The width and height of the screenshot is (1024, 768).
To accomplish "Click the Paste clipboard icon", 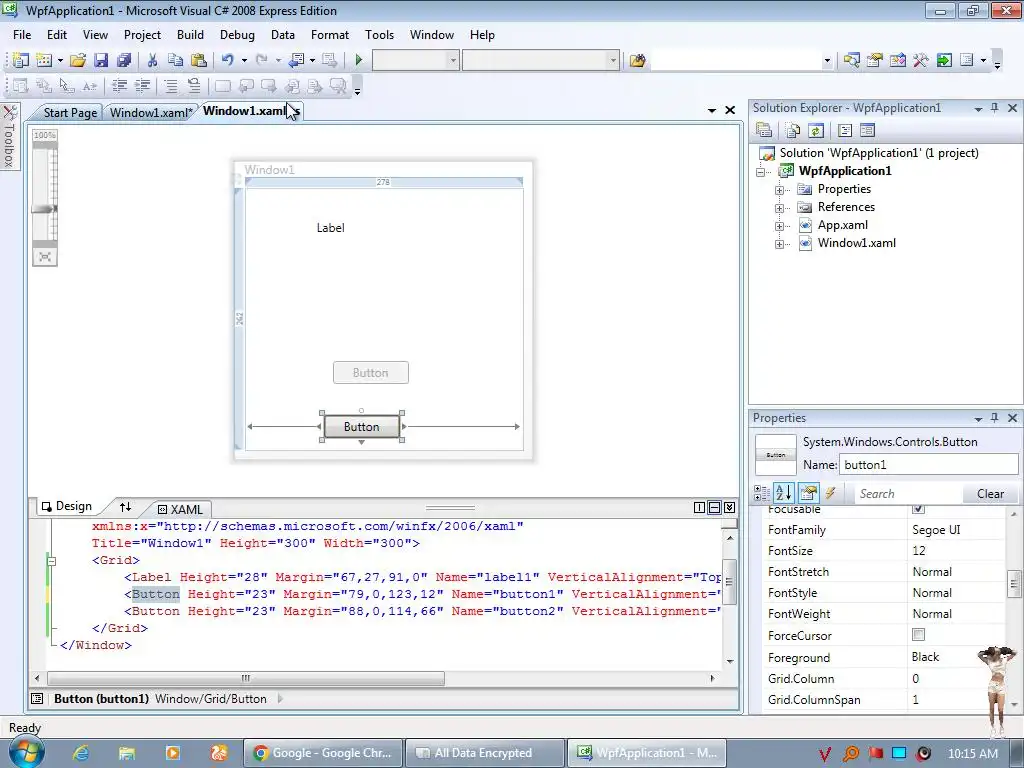I will pyautogui.click(x=199, y=61).
